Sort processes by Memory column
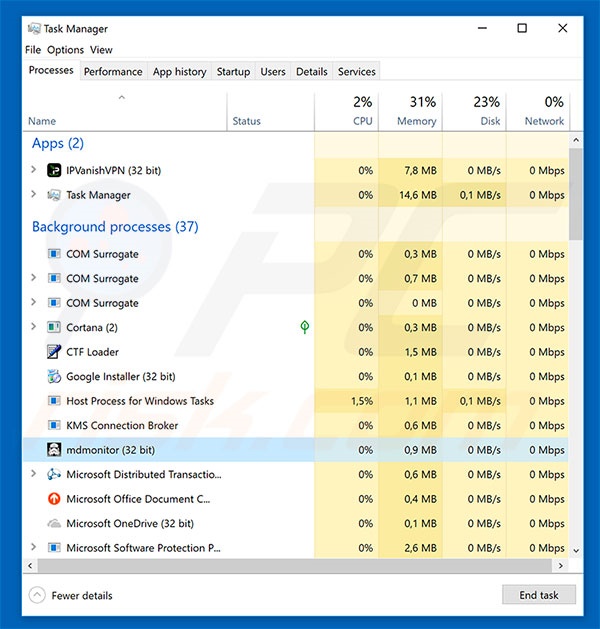Image resolution: width=600 pixels, height=629 pixels. [410, 112]
